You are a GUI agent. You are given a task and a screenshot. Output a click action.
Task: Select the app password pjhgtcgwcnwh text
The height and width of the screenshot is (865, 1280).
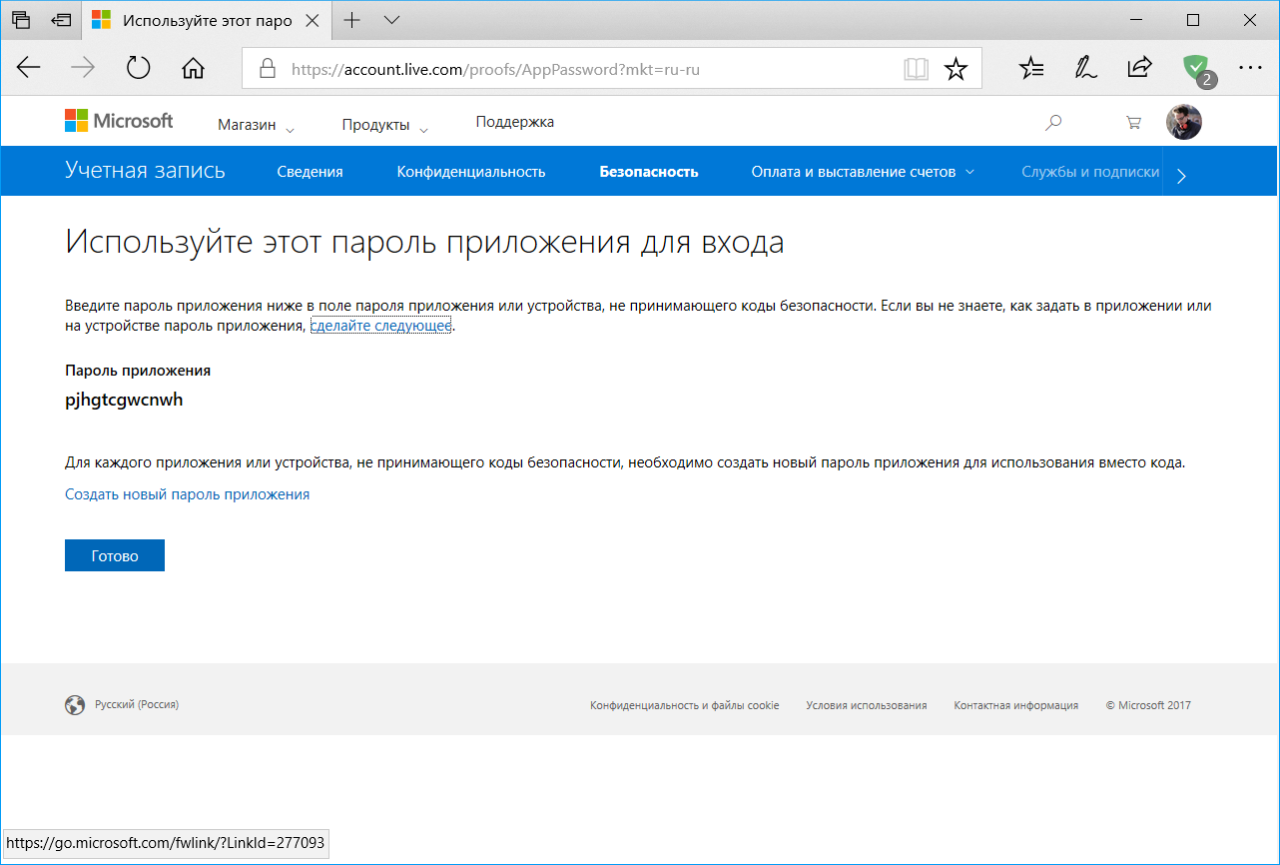124,401
